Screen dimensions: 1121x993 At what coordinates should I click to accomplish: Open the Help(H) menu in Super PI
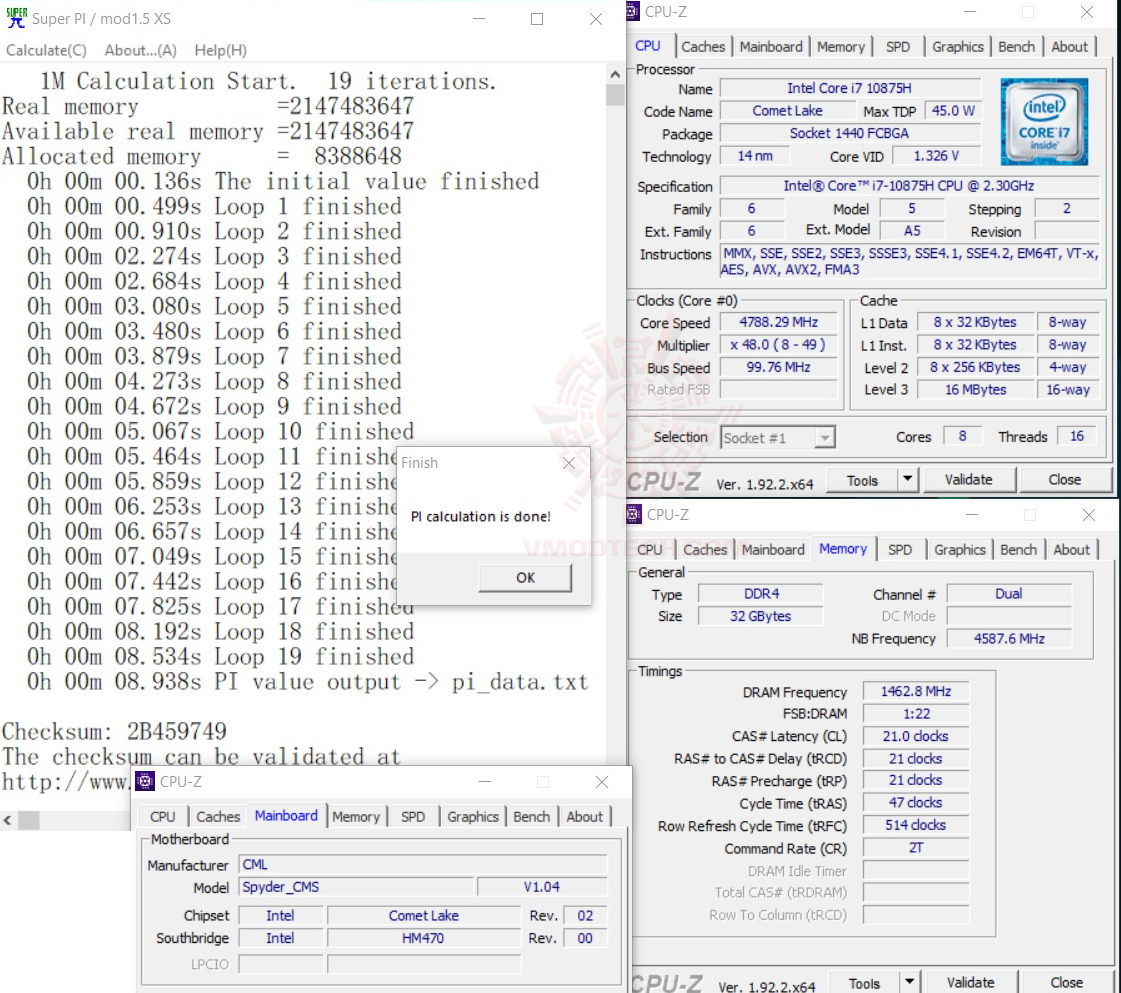pos(220,50)
